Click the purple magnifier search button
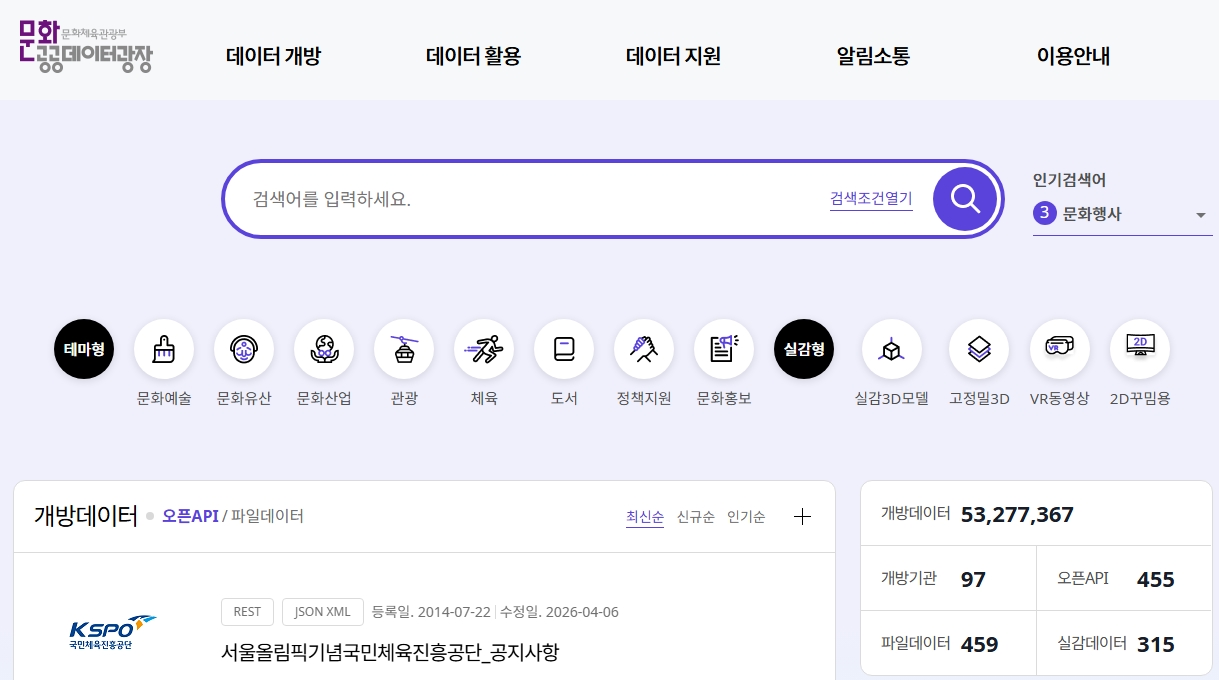The width and height of the screenshot is (1219, 680). (965, 199)
